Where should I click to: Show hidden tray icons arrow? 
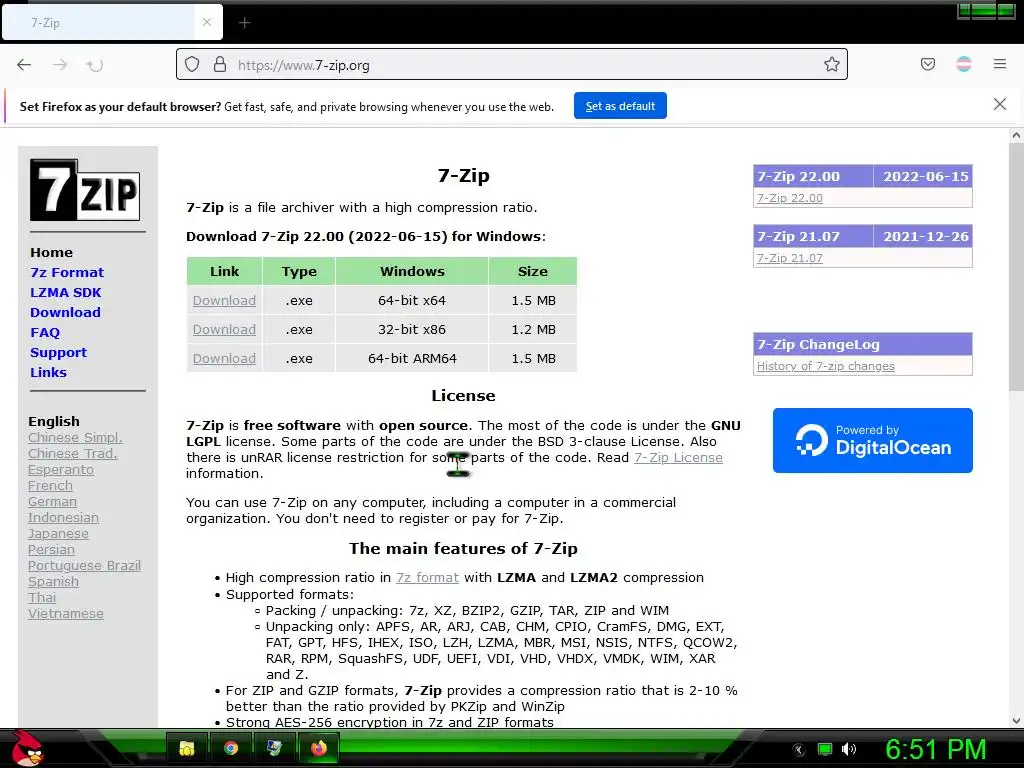click(798, 750)
